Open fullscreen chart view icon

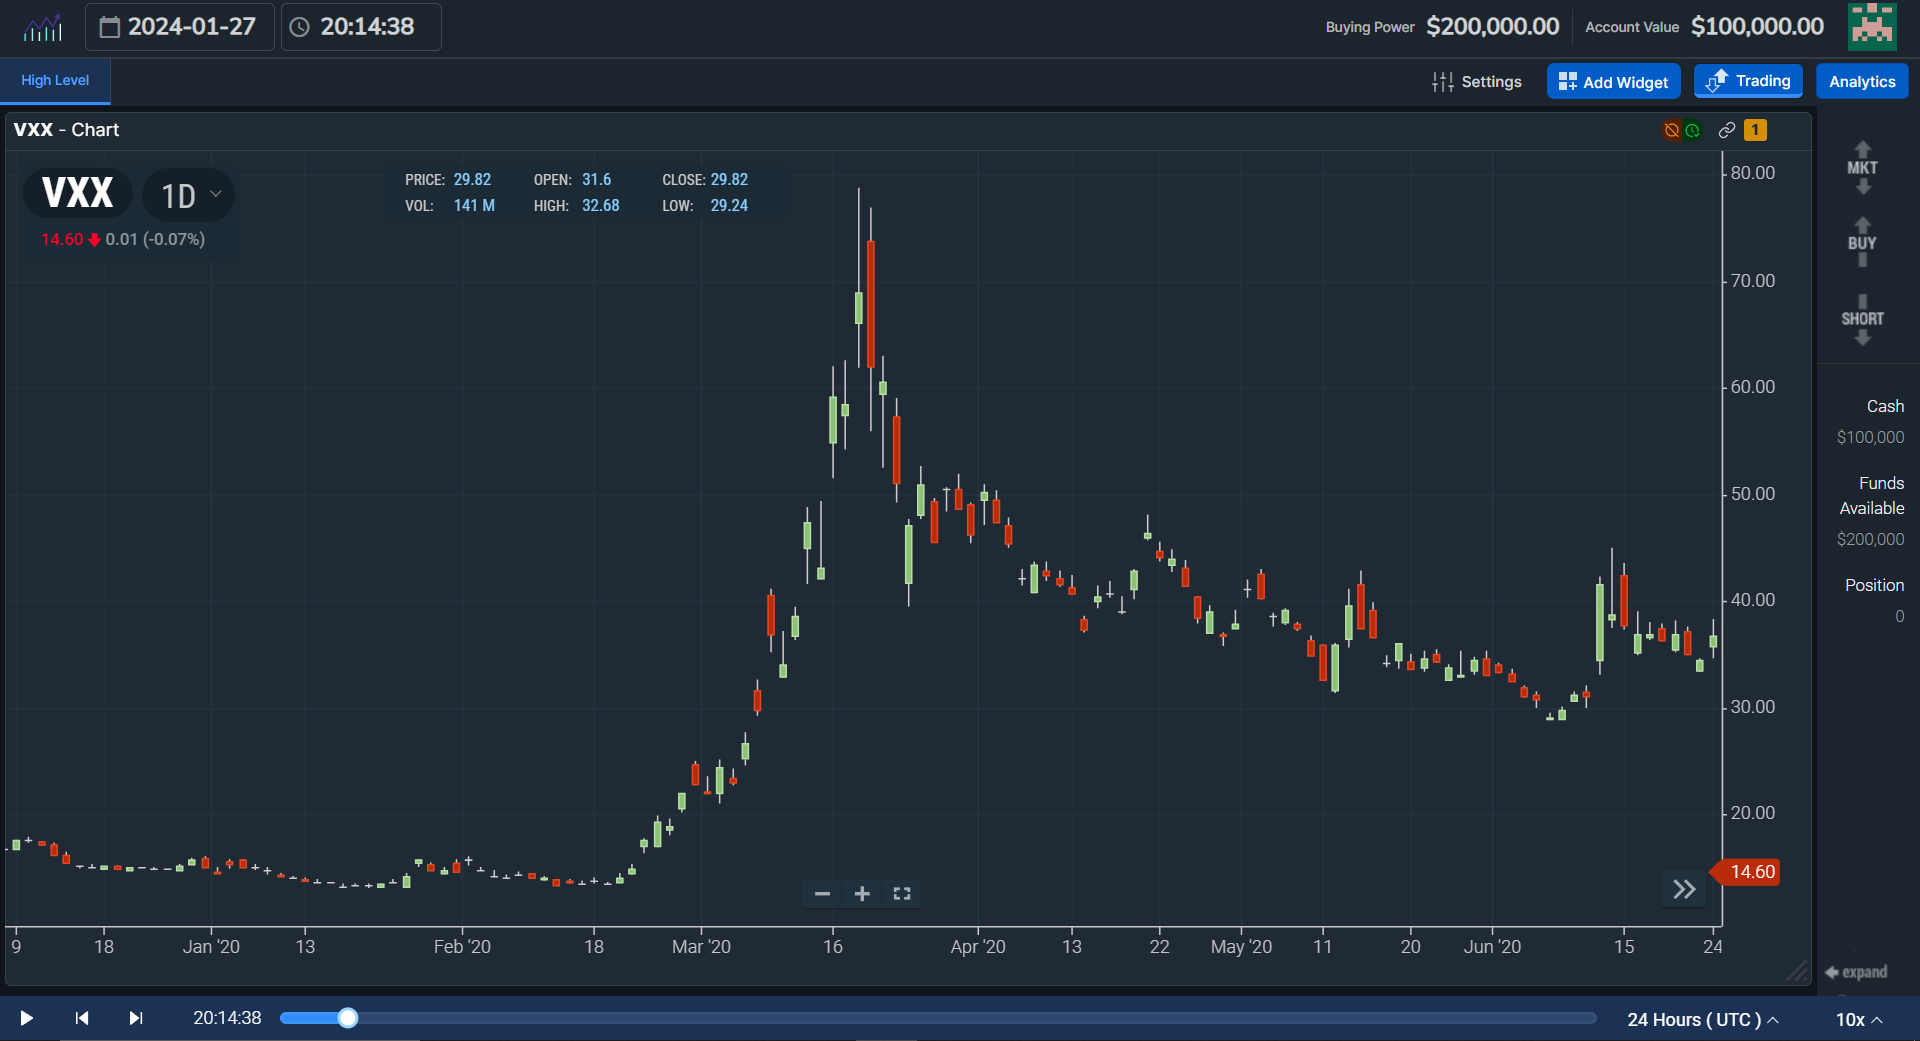coord(901,893)
